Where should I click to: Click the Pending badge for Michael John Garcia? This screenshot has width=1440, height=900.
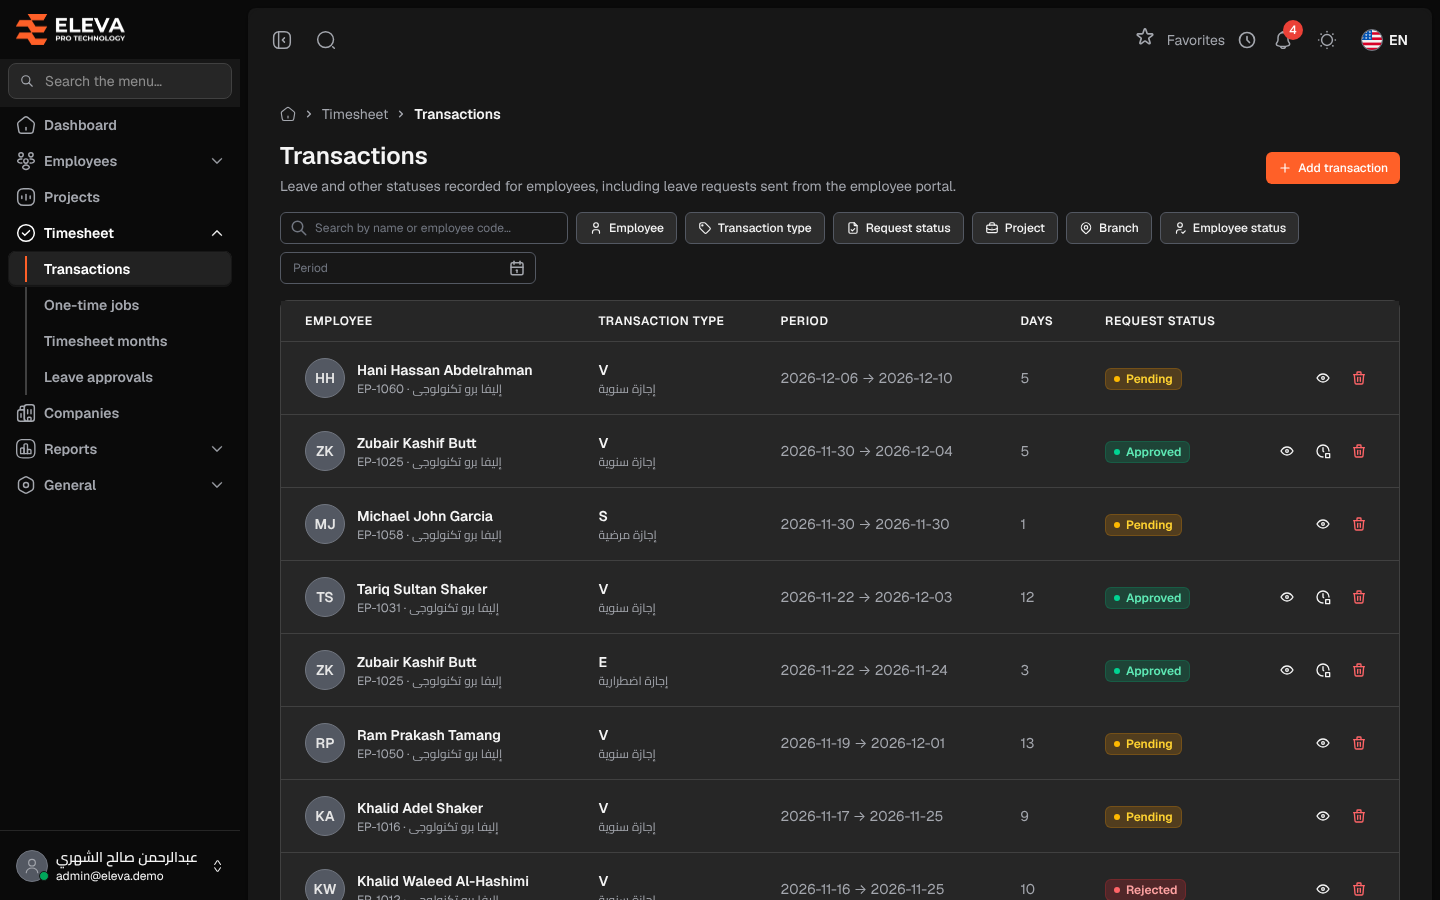(1143, 525)
